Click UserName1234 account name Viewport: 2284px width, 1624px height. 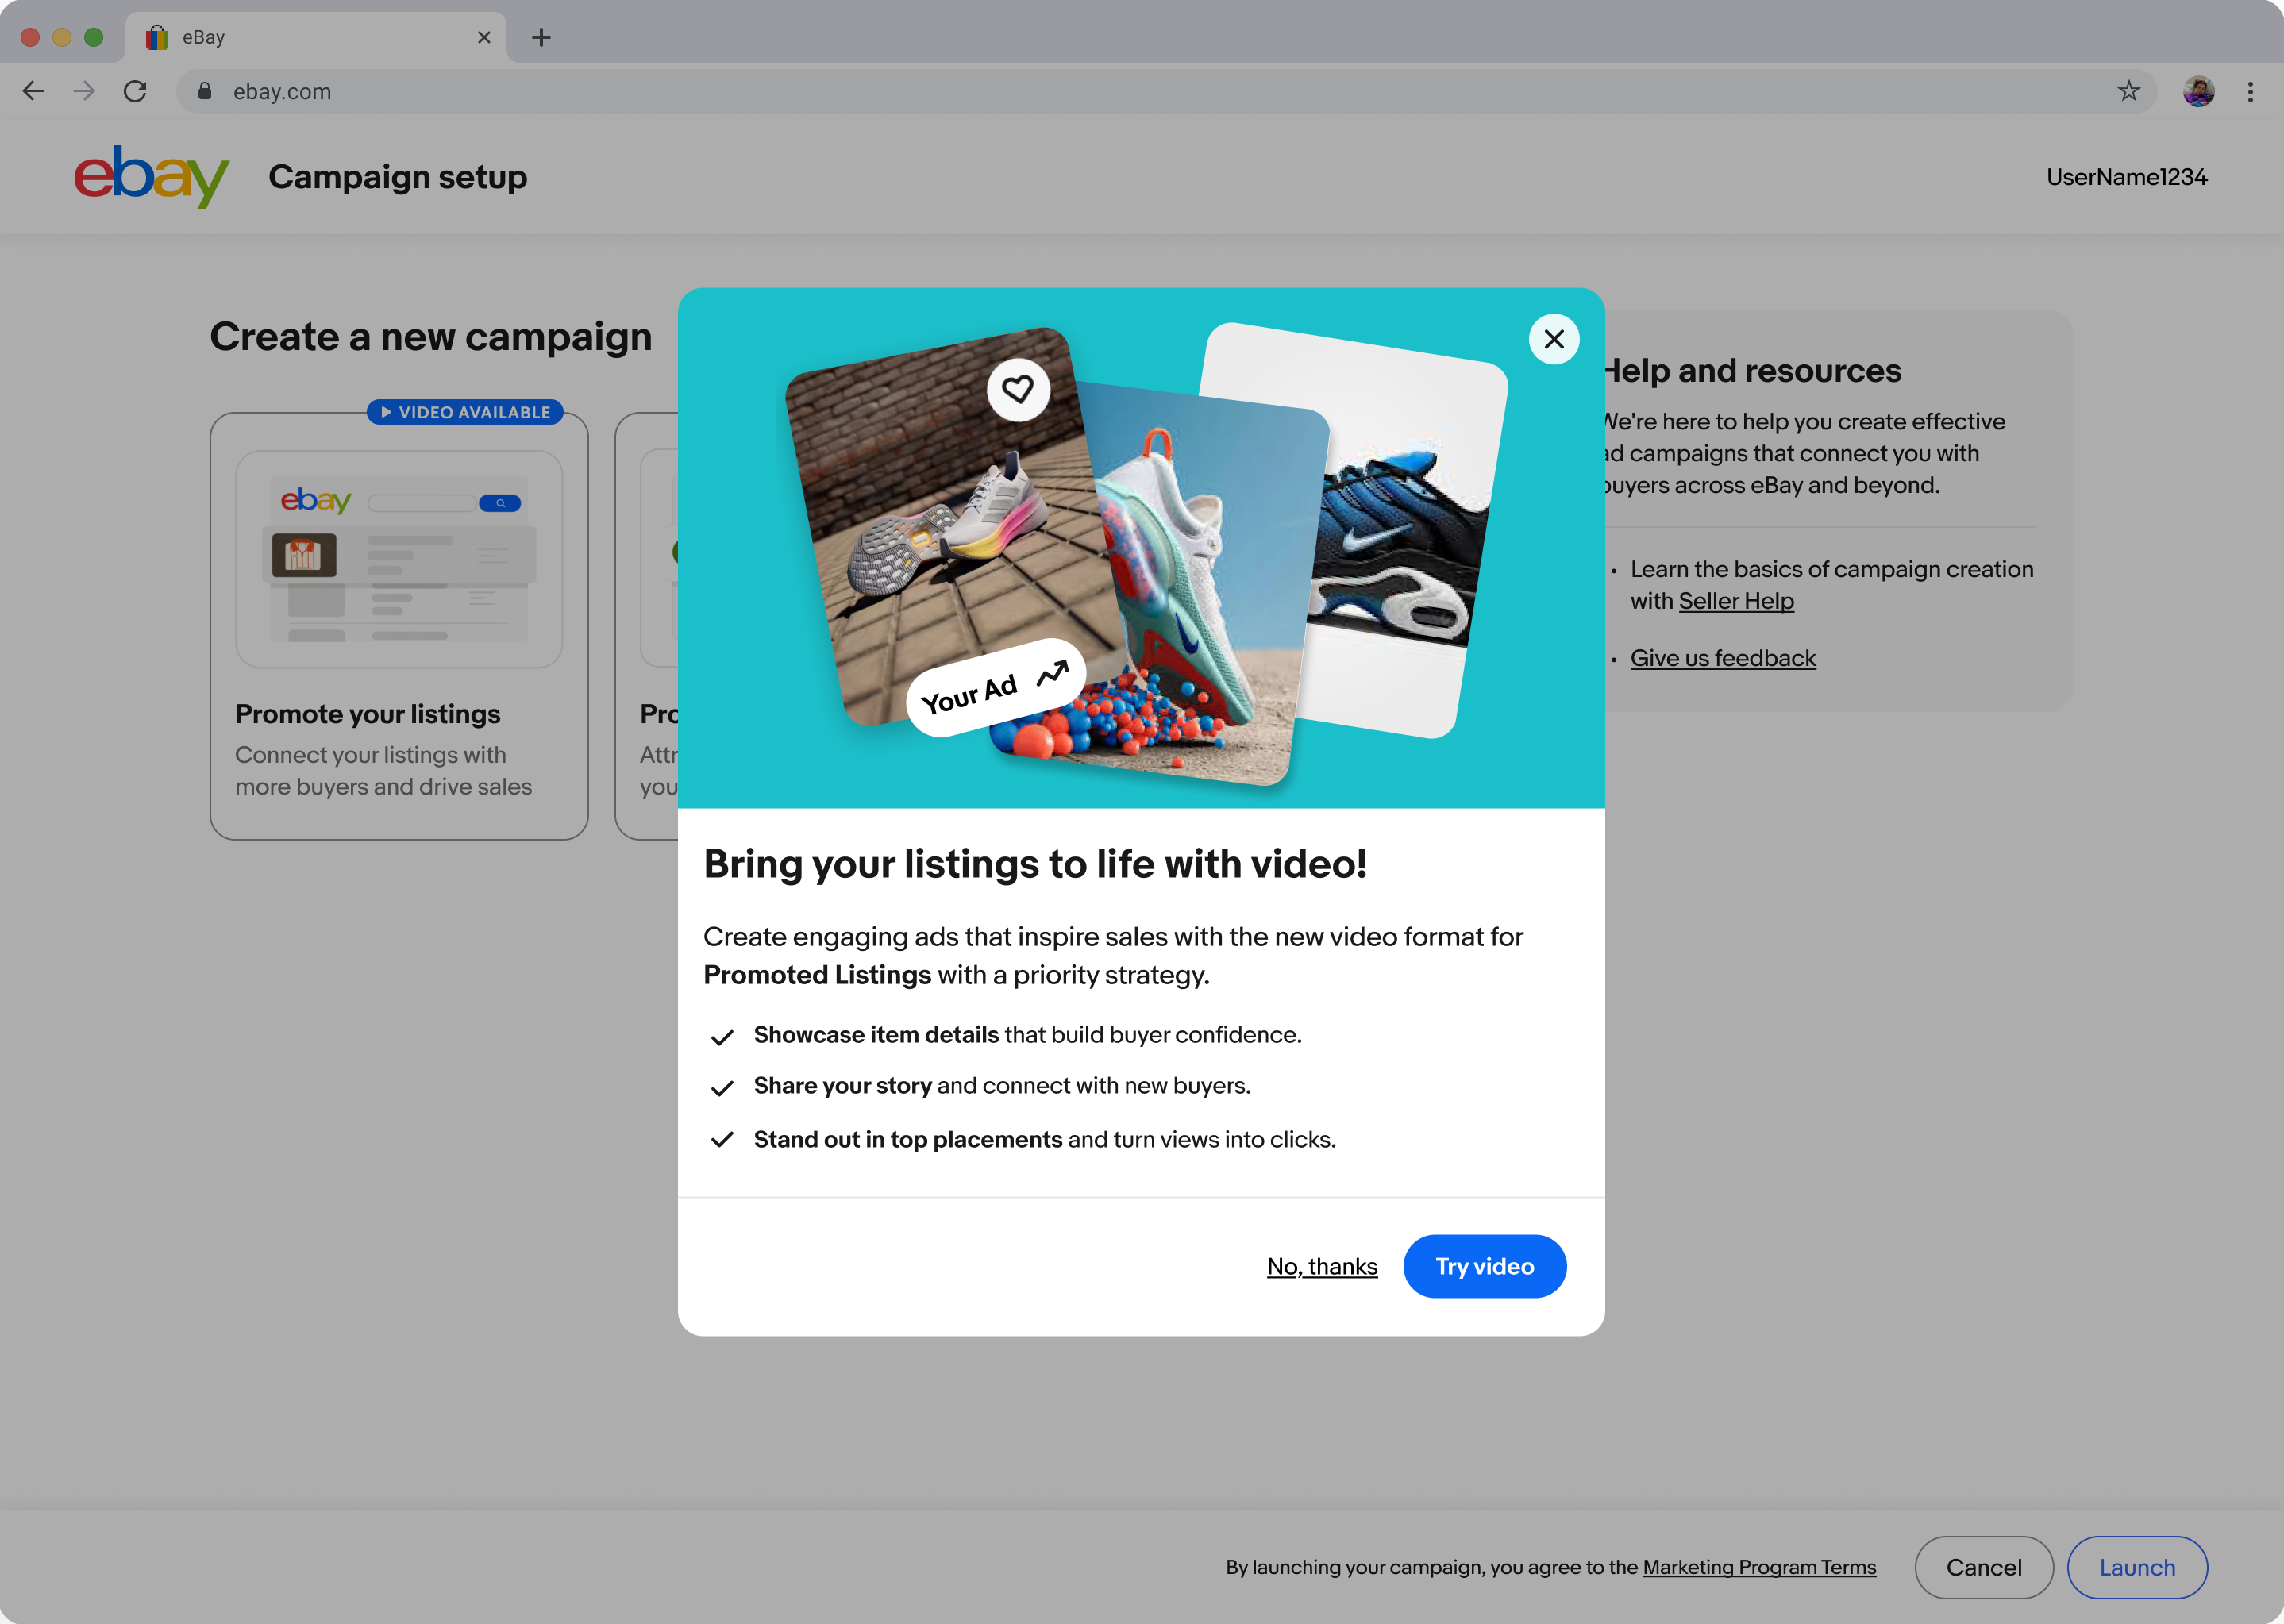point(2126,177)
